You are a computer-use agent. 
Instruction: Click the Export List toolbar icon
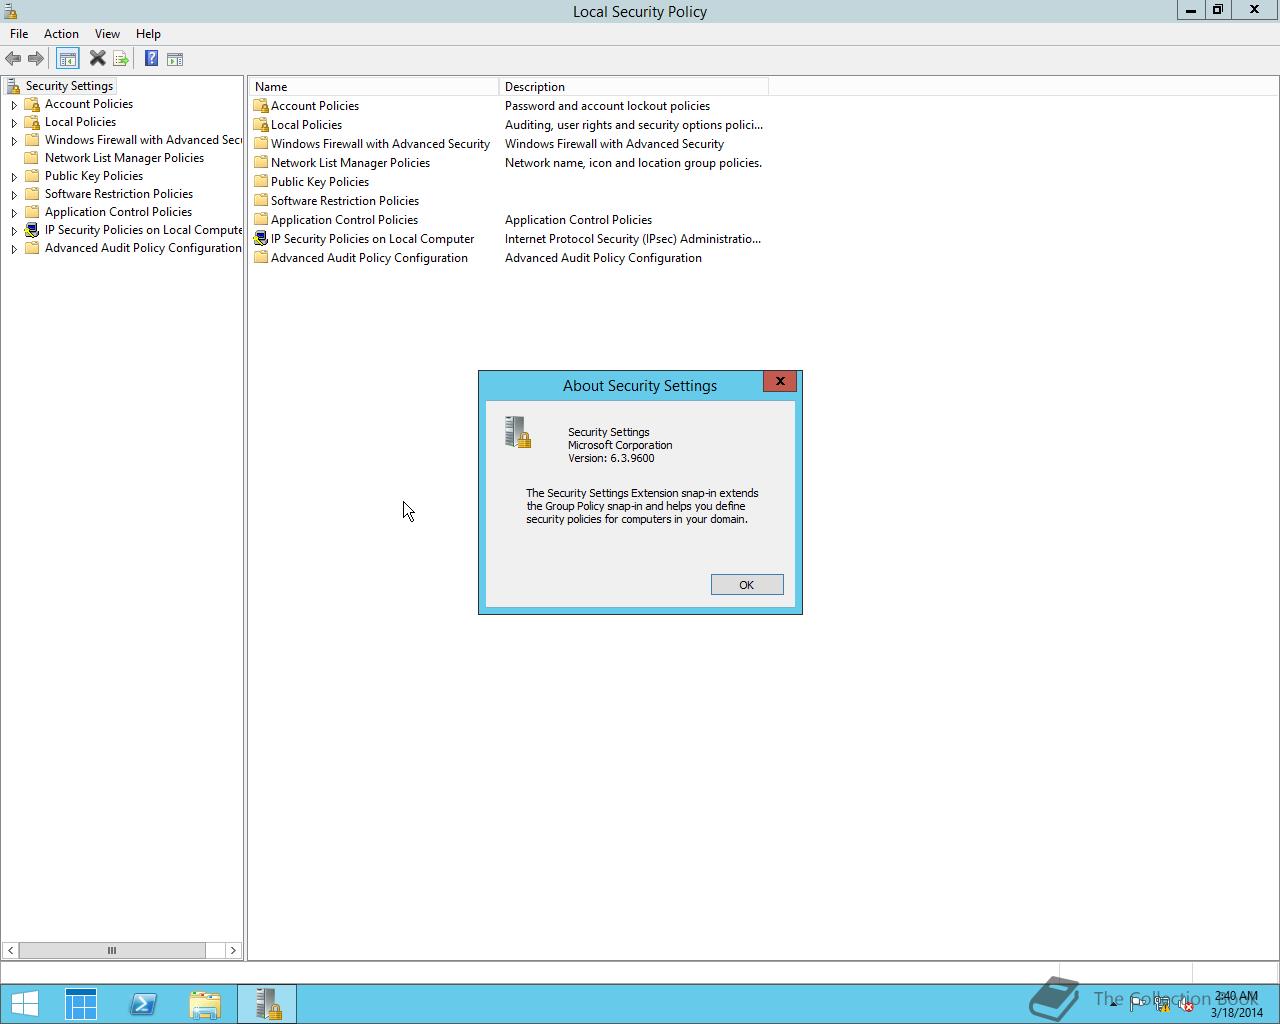(120, 59)
